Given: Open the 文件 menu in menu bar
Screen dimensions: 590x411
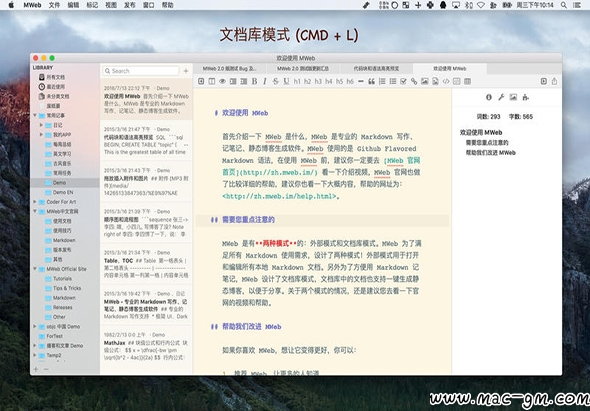Looking at the screenshot, I should click(54, 5).
